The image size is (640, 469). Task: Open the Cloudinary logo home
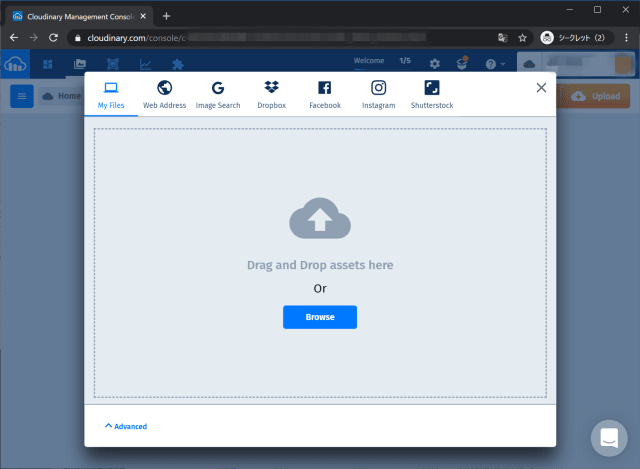[15, 64]
